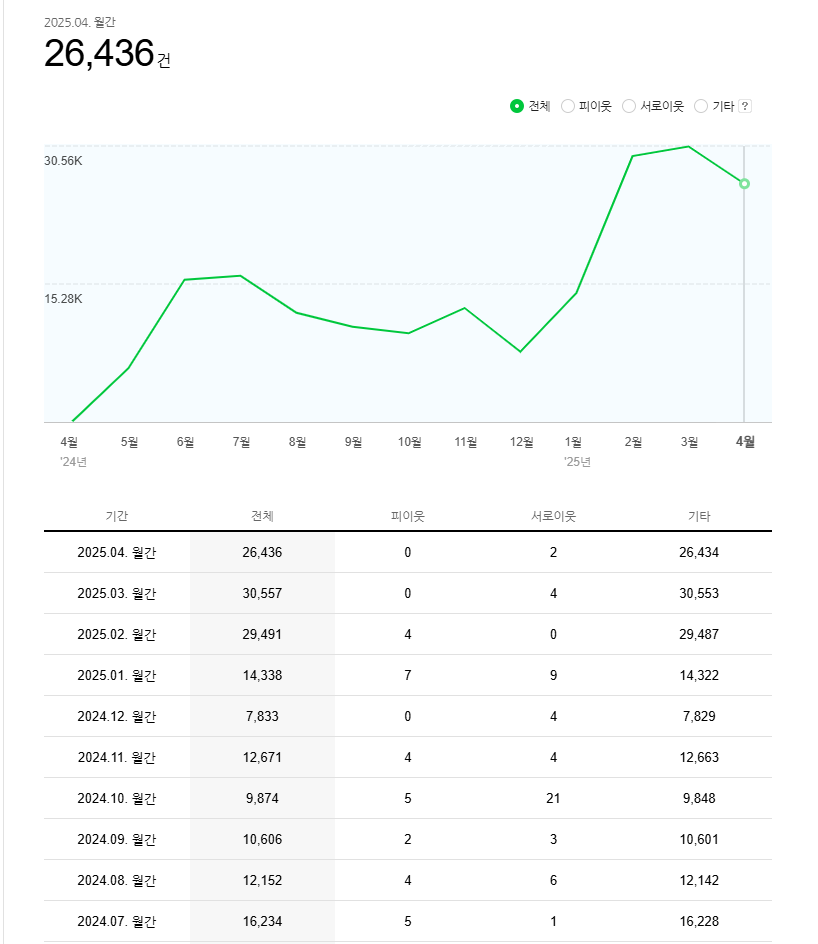Click the 7,829 기타 cell
The height and width of the screenshot is (944, 818).
point(699,716)
